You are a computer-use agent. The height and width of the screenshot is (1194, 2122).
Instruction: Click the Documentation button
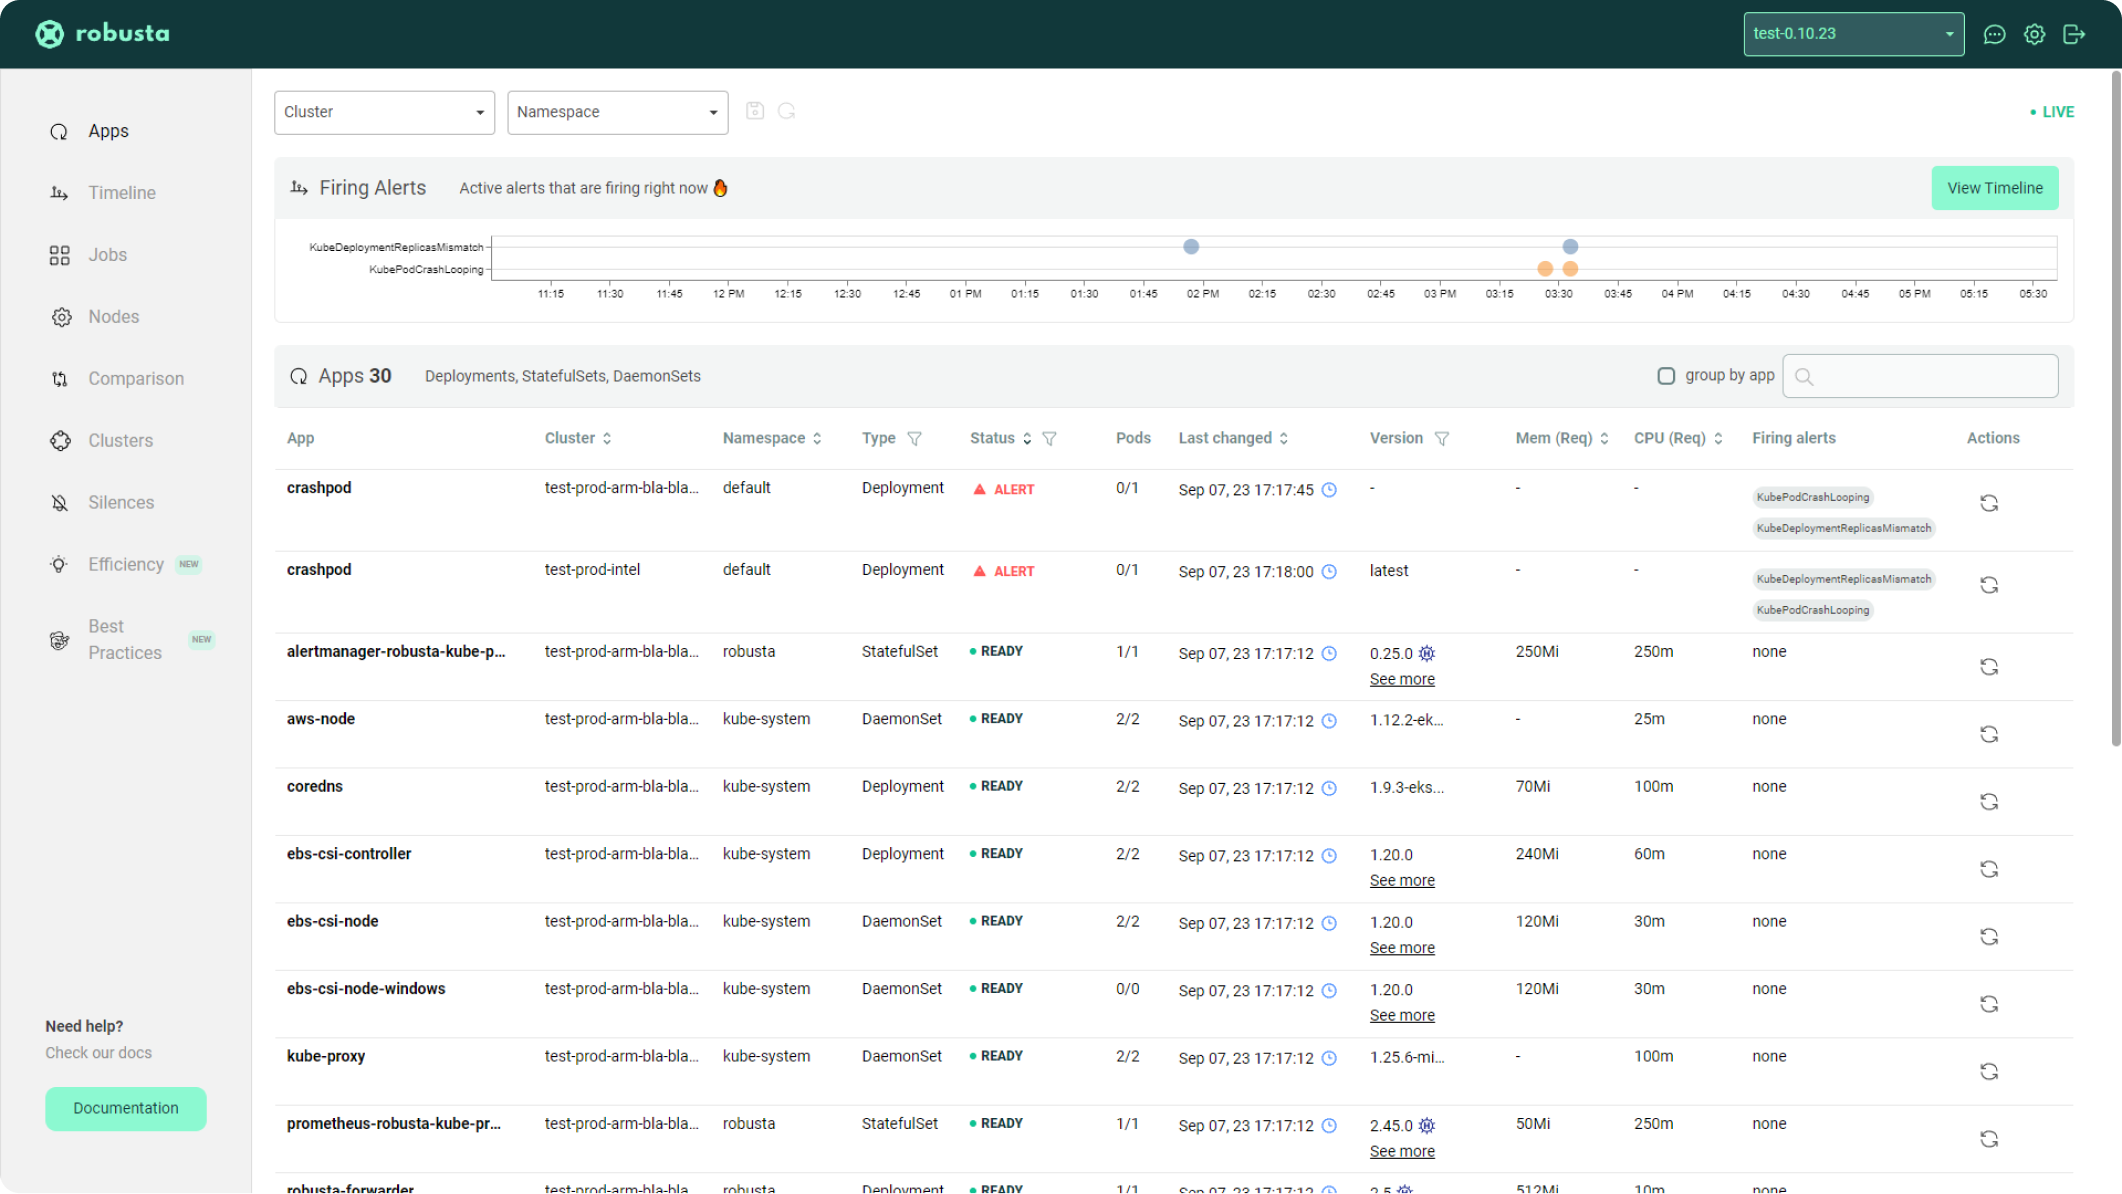point(126,1108)
